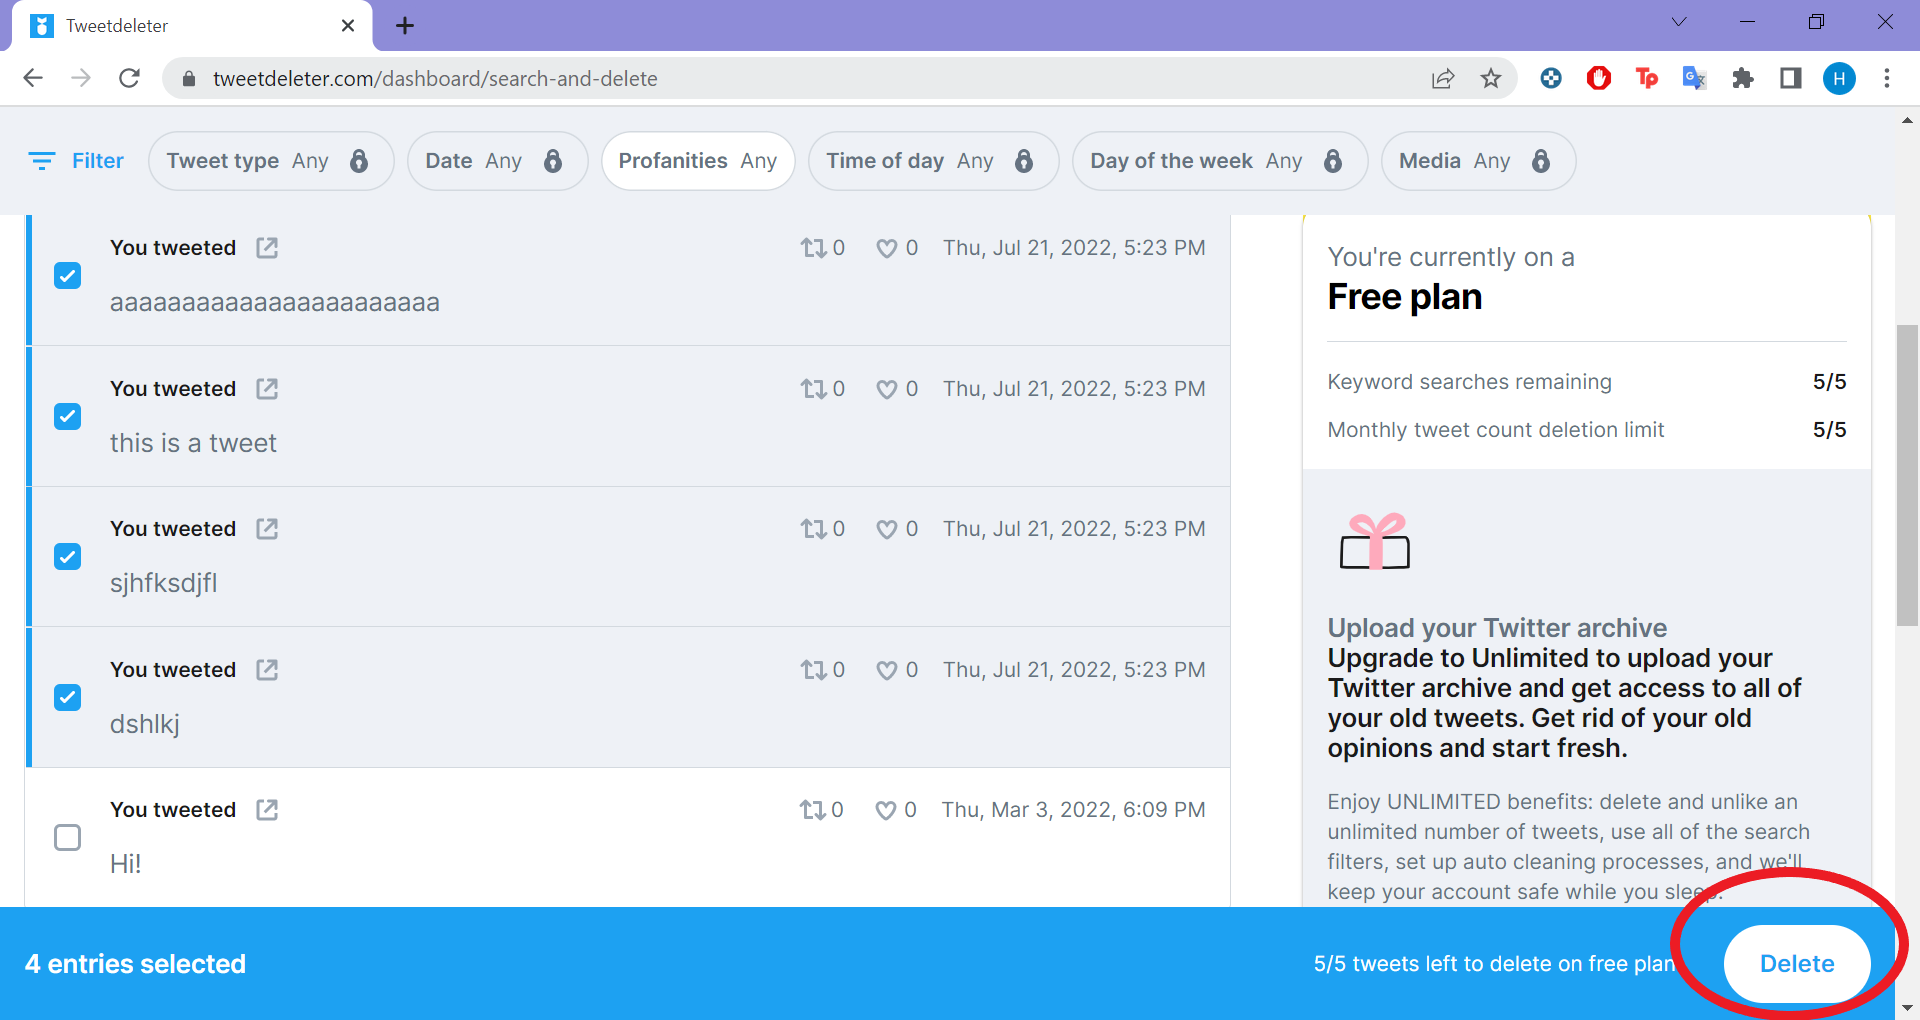
Task: Click the lock icon on Day of the week filter
Action: (x=1333, y=161)
